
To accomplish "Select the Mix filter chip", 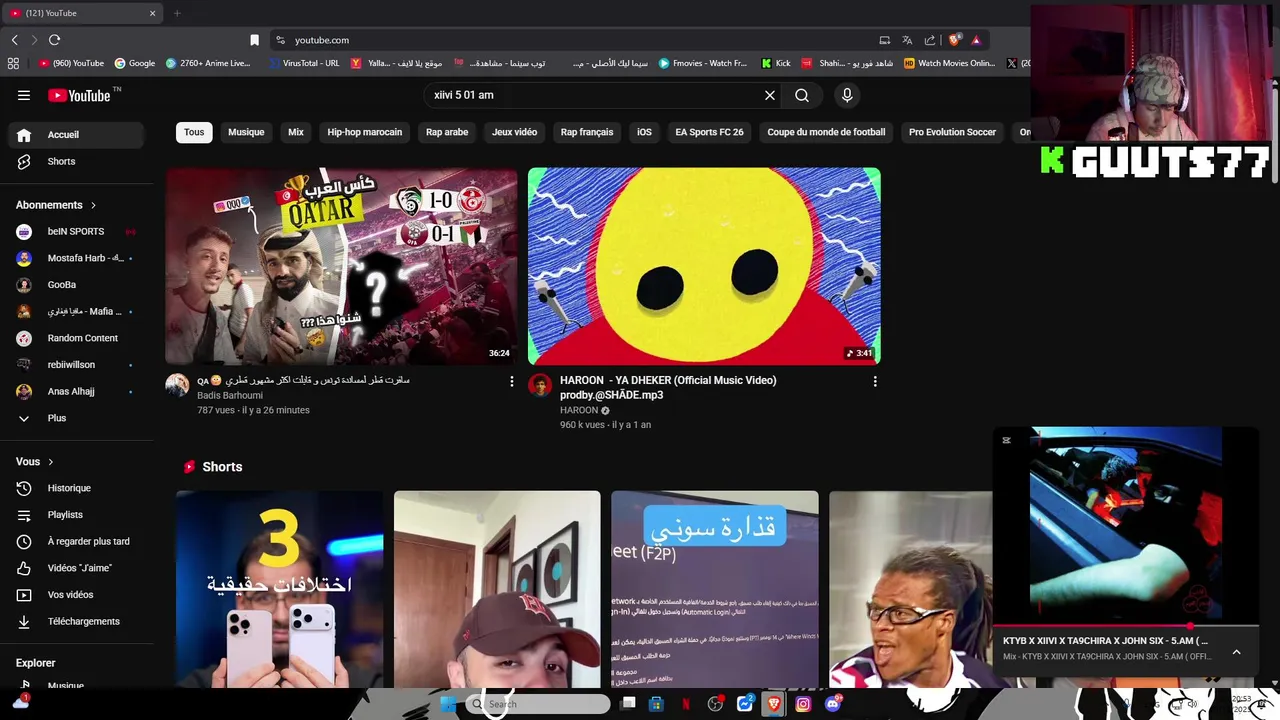I will [x=296, y=132].
